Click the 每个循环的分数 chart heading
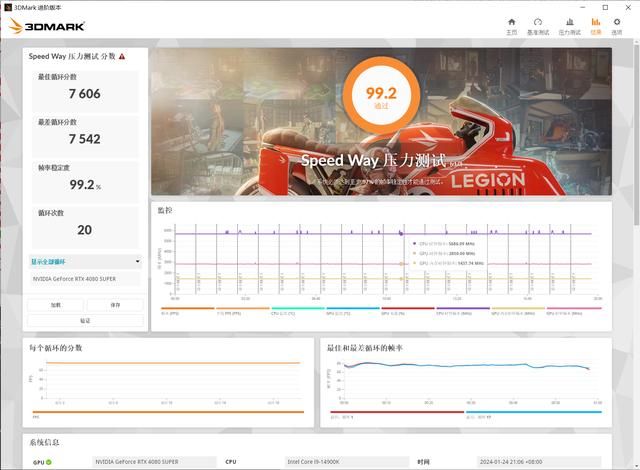 (56, 348)
